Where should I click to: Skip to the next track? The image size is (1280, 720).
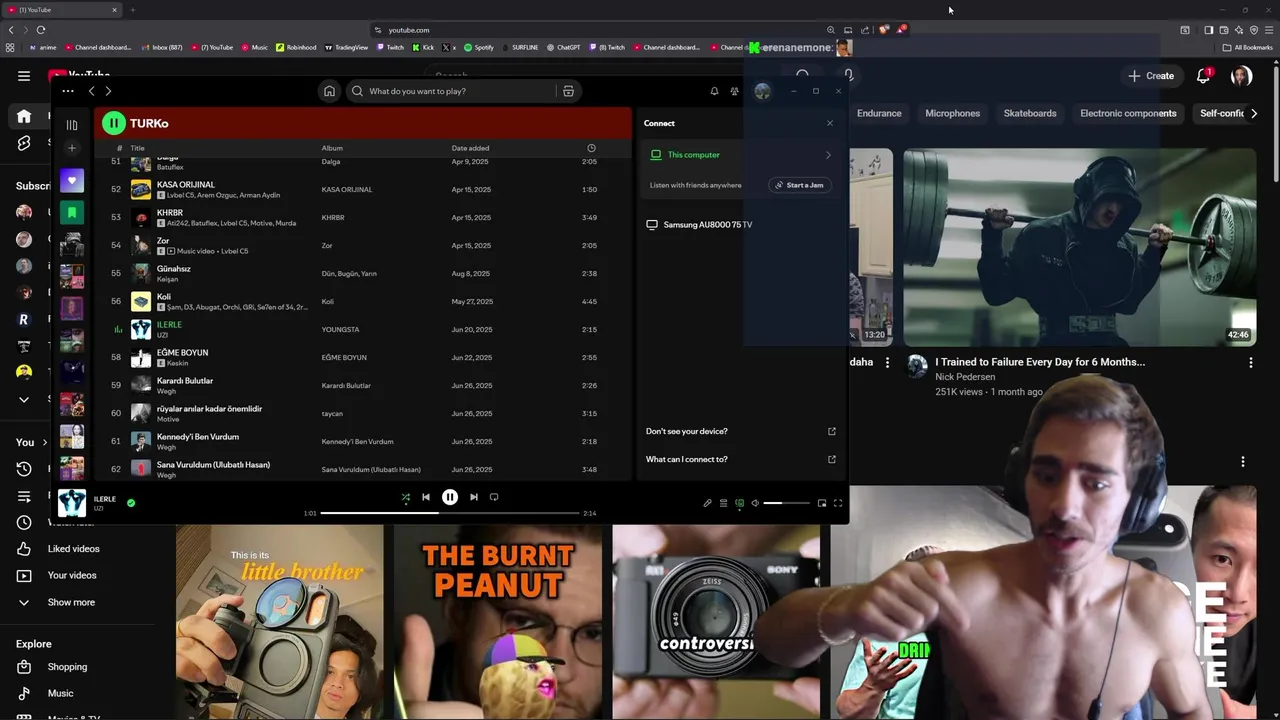474,497
